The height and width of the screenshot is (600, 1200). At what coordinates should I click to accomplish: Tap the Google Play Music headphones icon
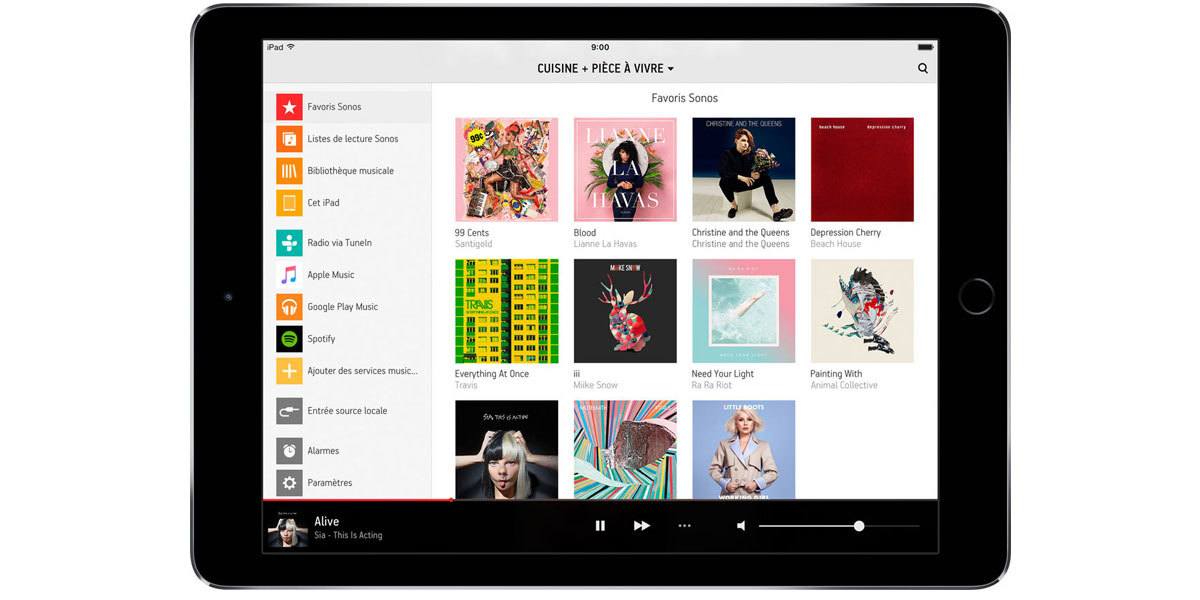289,307
